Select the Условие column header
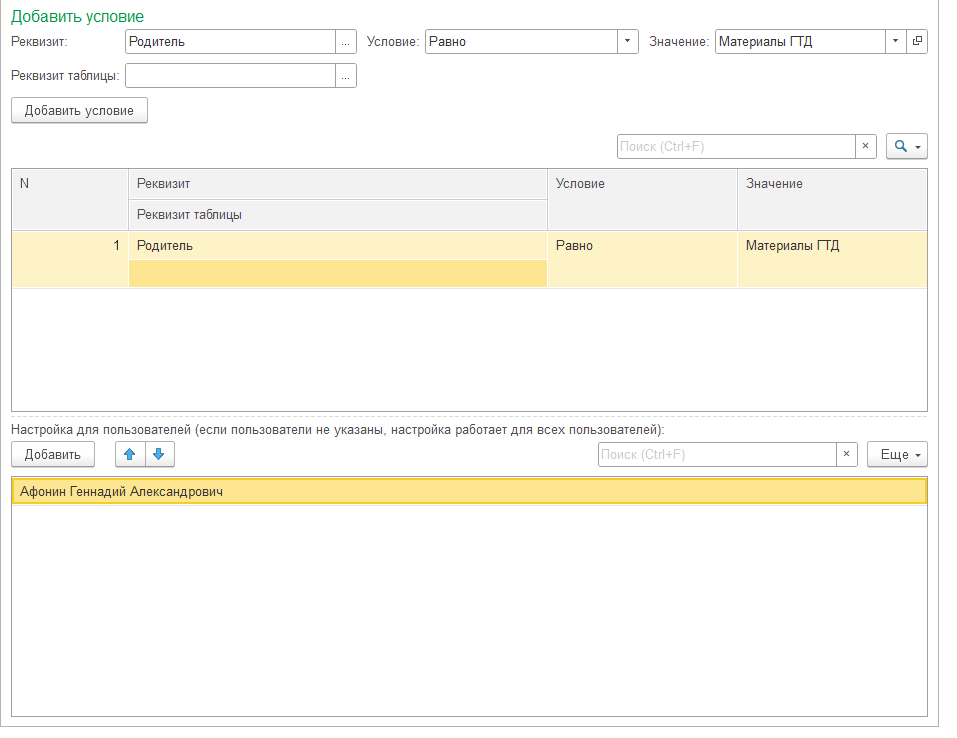Viewport: 957px width, 738px height. click(x=642, y=200)
